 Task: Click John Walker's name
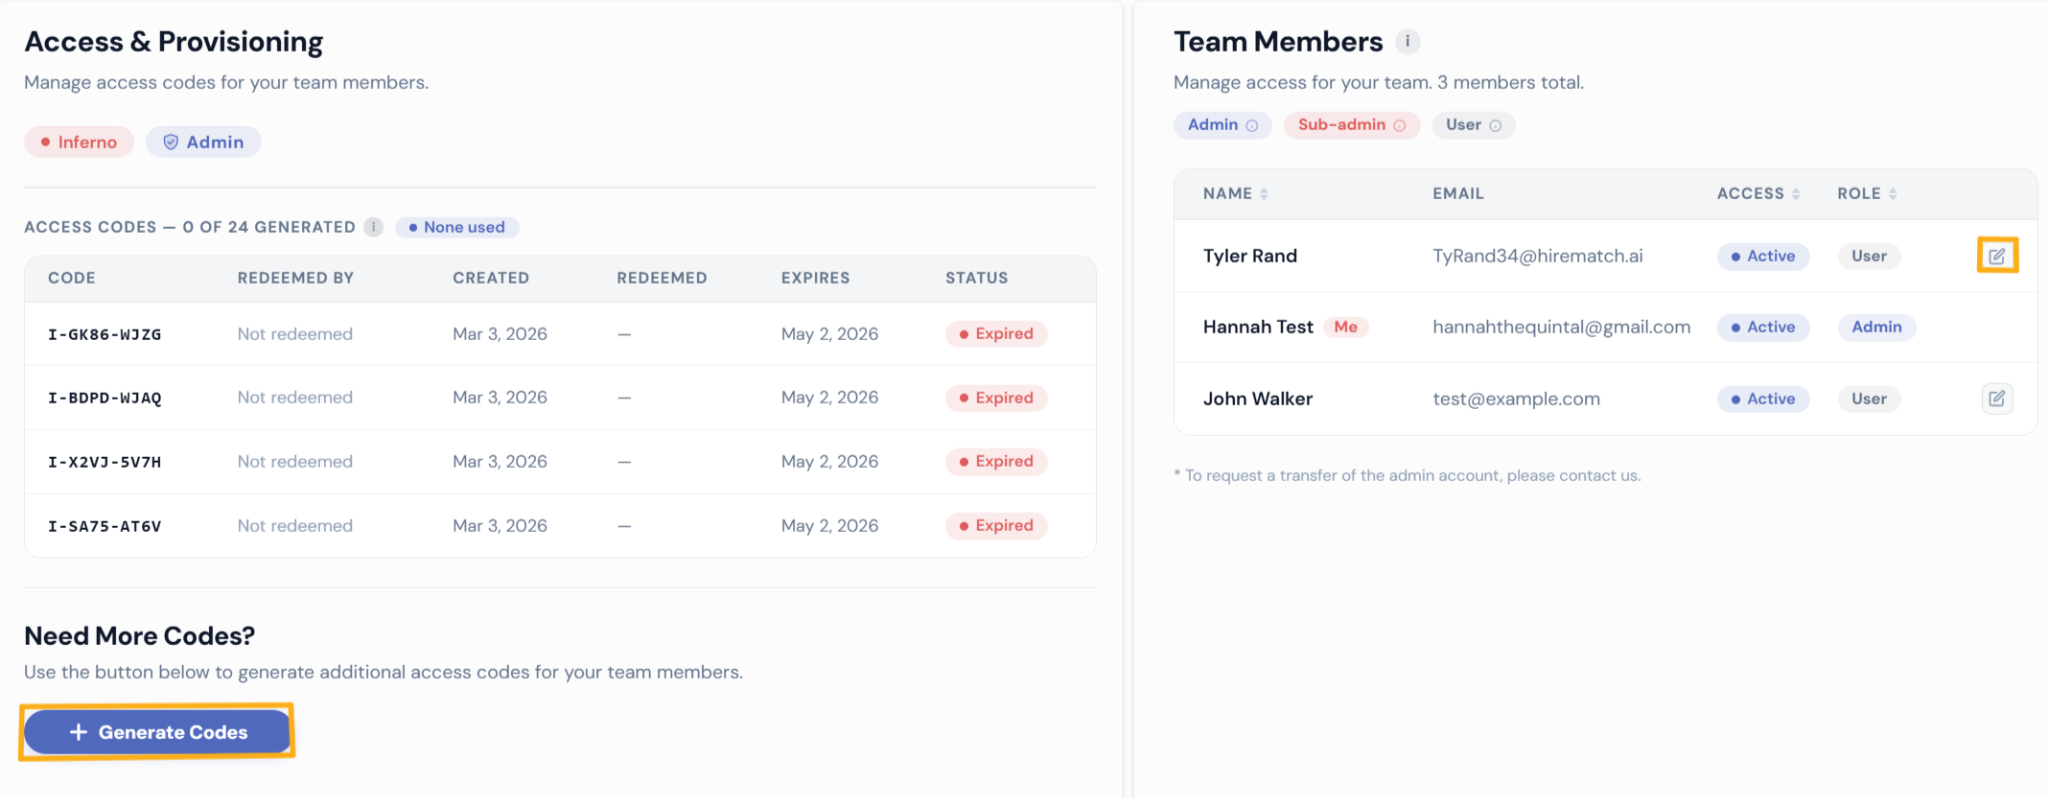point(1258,399)
